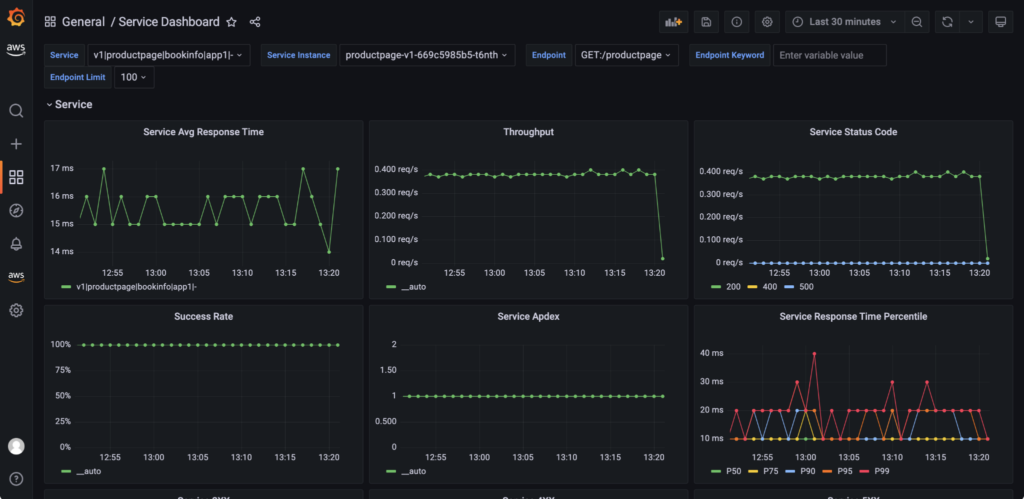This screenshot has width=1024, height=499.
Task: Open Configuration gear in left sidebar
Action: 16,310
